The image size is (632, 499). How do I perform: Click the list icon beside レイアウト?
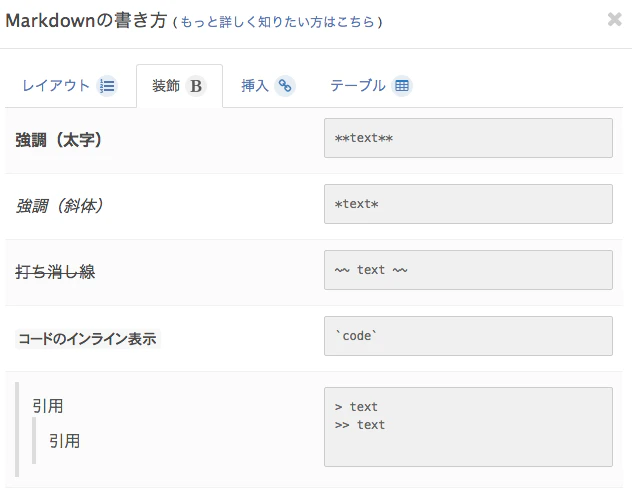pos(107,86)
